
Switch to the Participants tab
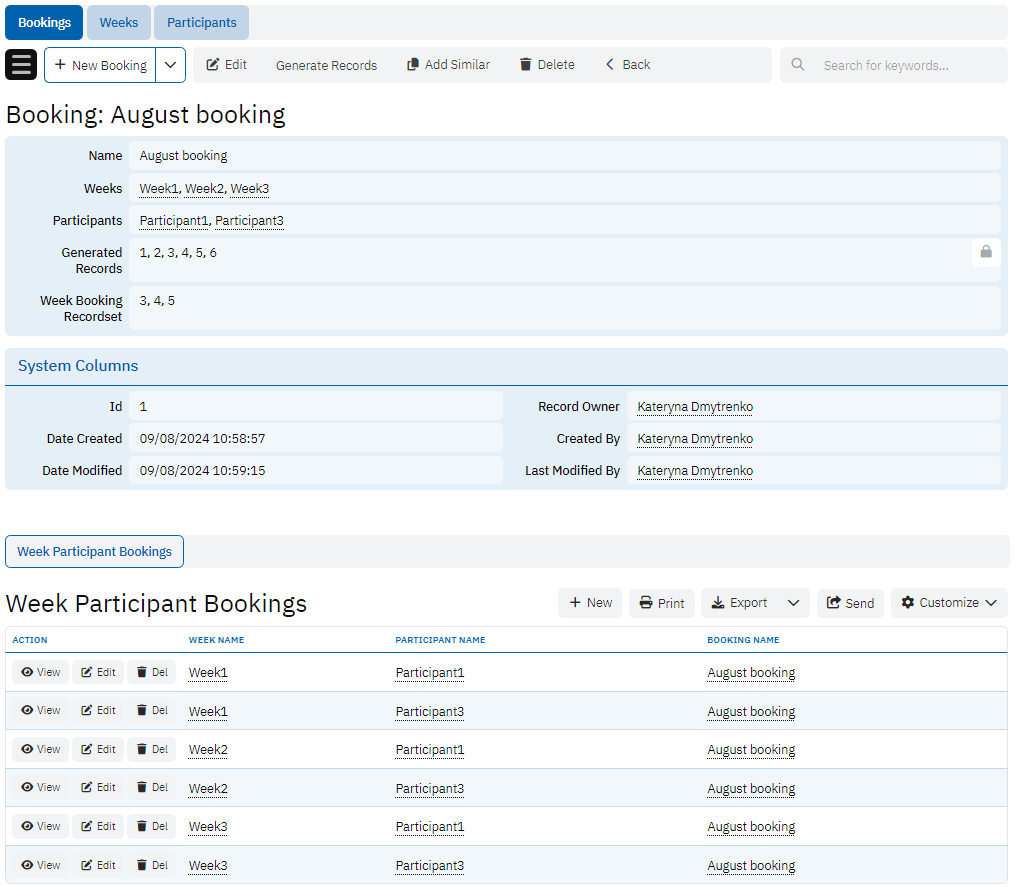201,22
